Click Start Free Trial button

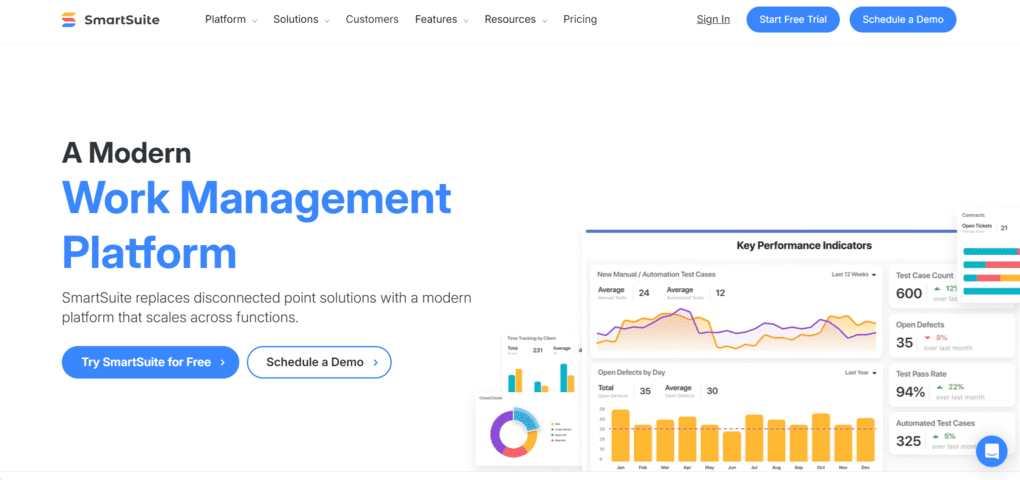(x=793, y=20)
